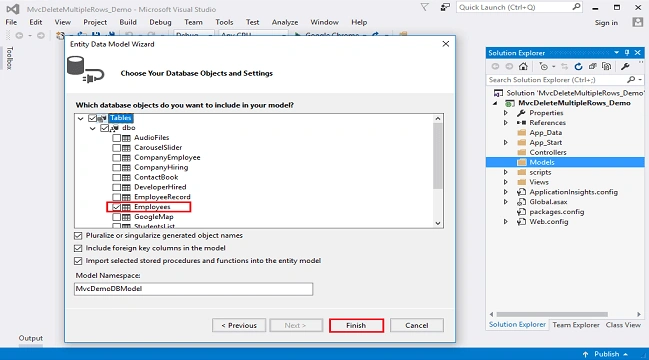Viewport: 649px width, 360px height.
Task: Click the Cancel button in wizard
Action: [416, 325]
